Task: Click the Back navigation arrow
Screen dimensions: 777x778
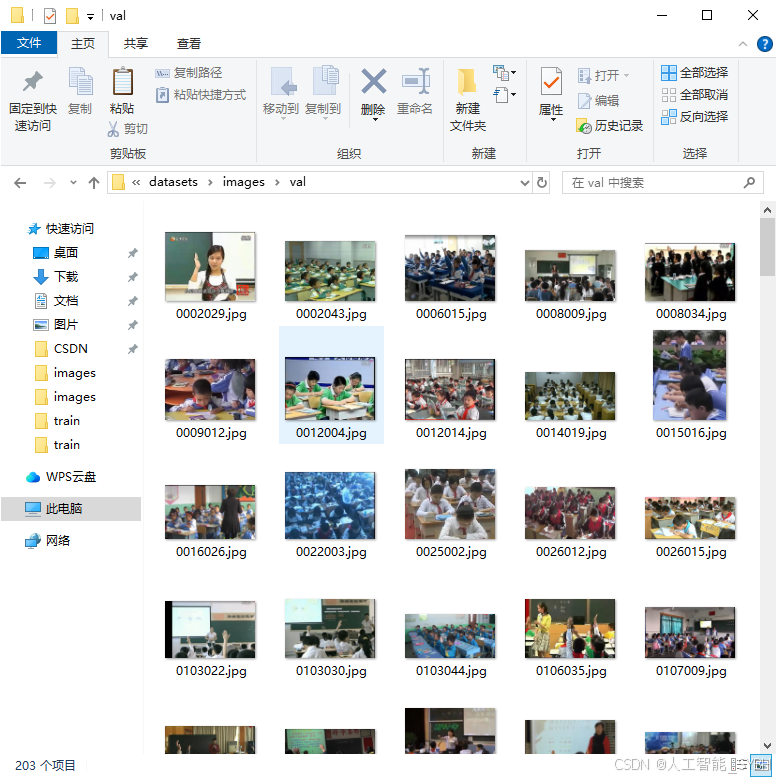Action: click(20, 183)
